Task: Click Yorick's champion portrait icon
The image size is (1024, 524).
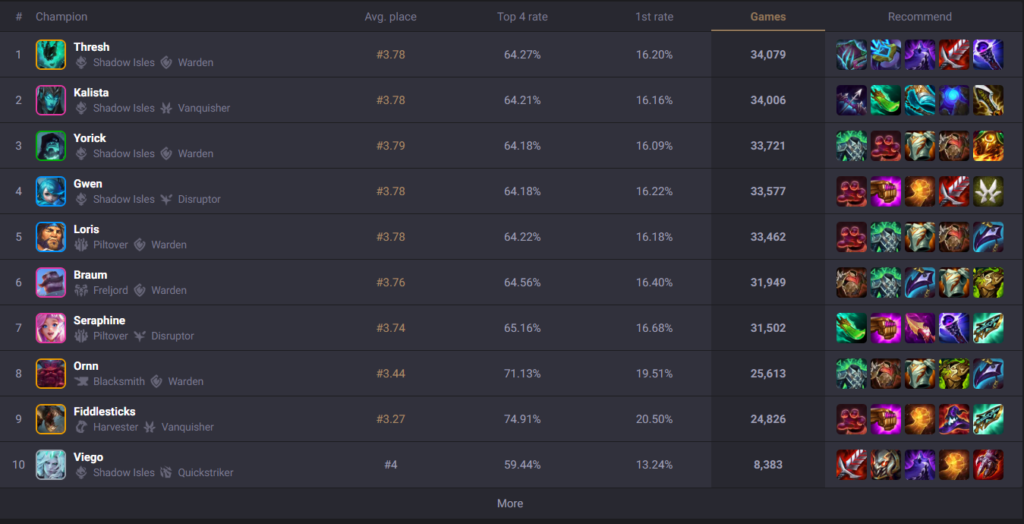Action: click(51, 146)
